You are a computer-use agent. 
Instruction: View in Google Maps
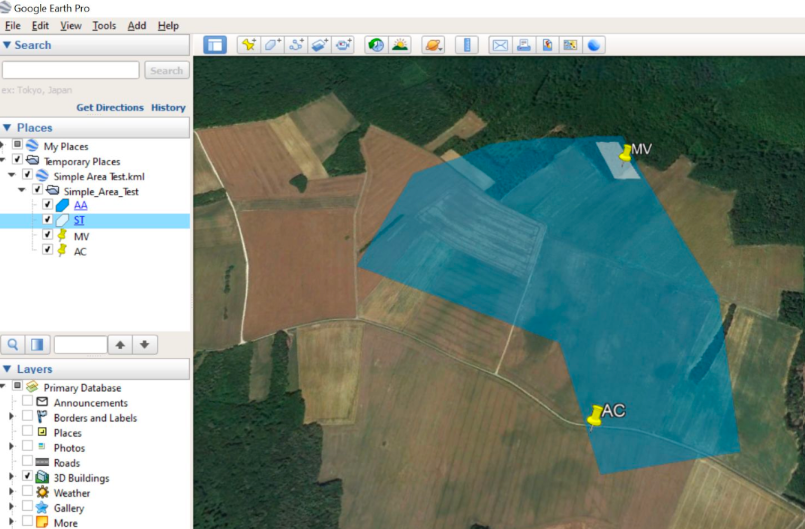pos(570,45)
